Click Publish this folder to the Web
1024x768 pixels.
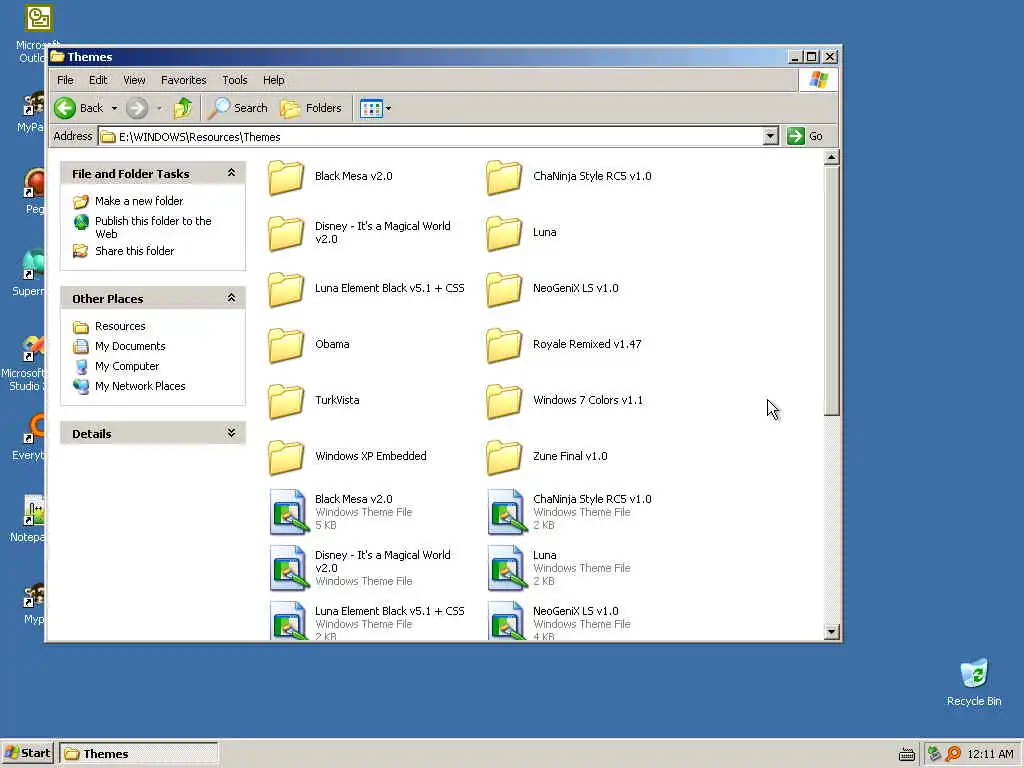tap(153, 227)
